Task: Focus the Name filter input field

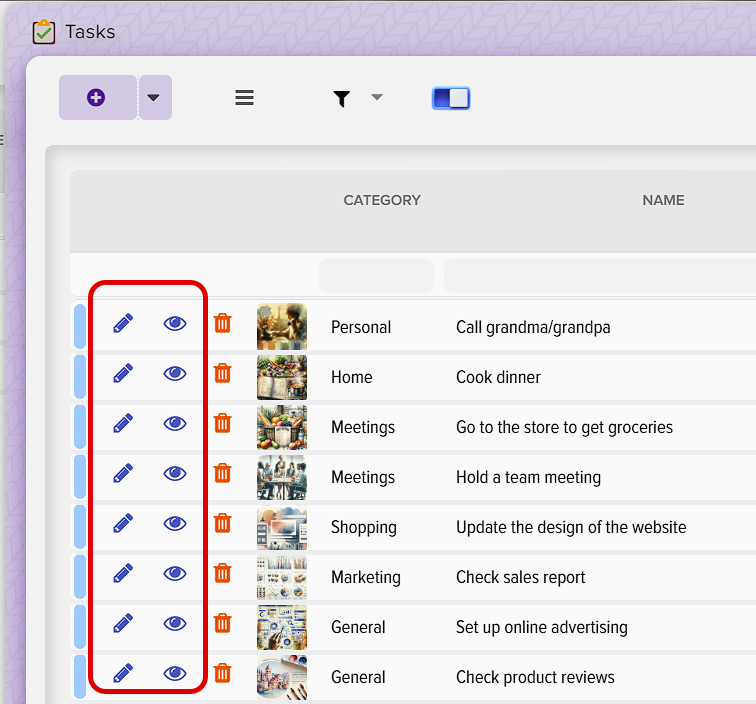Action: pyautogui.click(x=600, y=275)
